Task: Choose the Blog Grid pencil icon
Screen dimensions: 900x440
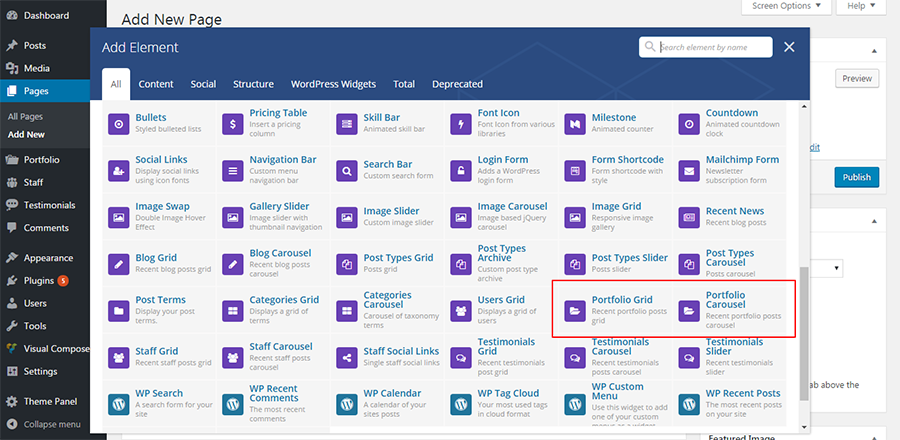Action: tap(119, 264)
